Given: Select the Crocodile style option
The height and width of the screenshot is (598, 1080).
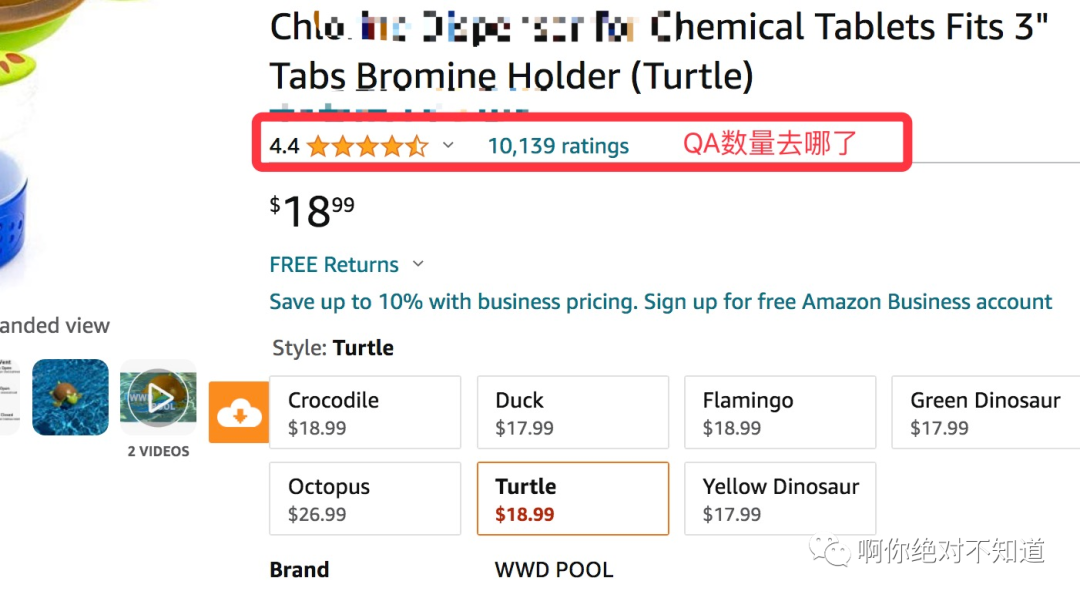Looking at the screenshot, I should [x=365, y=412].
